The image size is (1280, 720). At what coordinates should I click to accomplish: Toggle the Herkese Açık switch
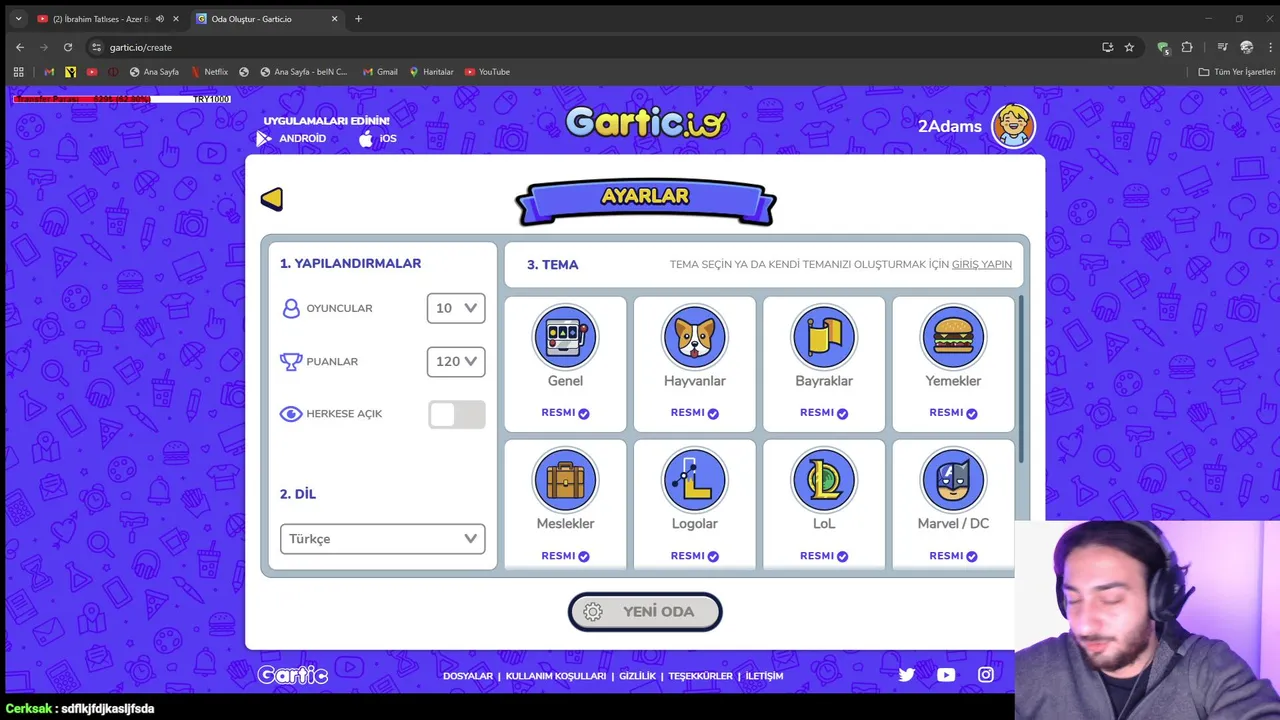pos(457,414)
